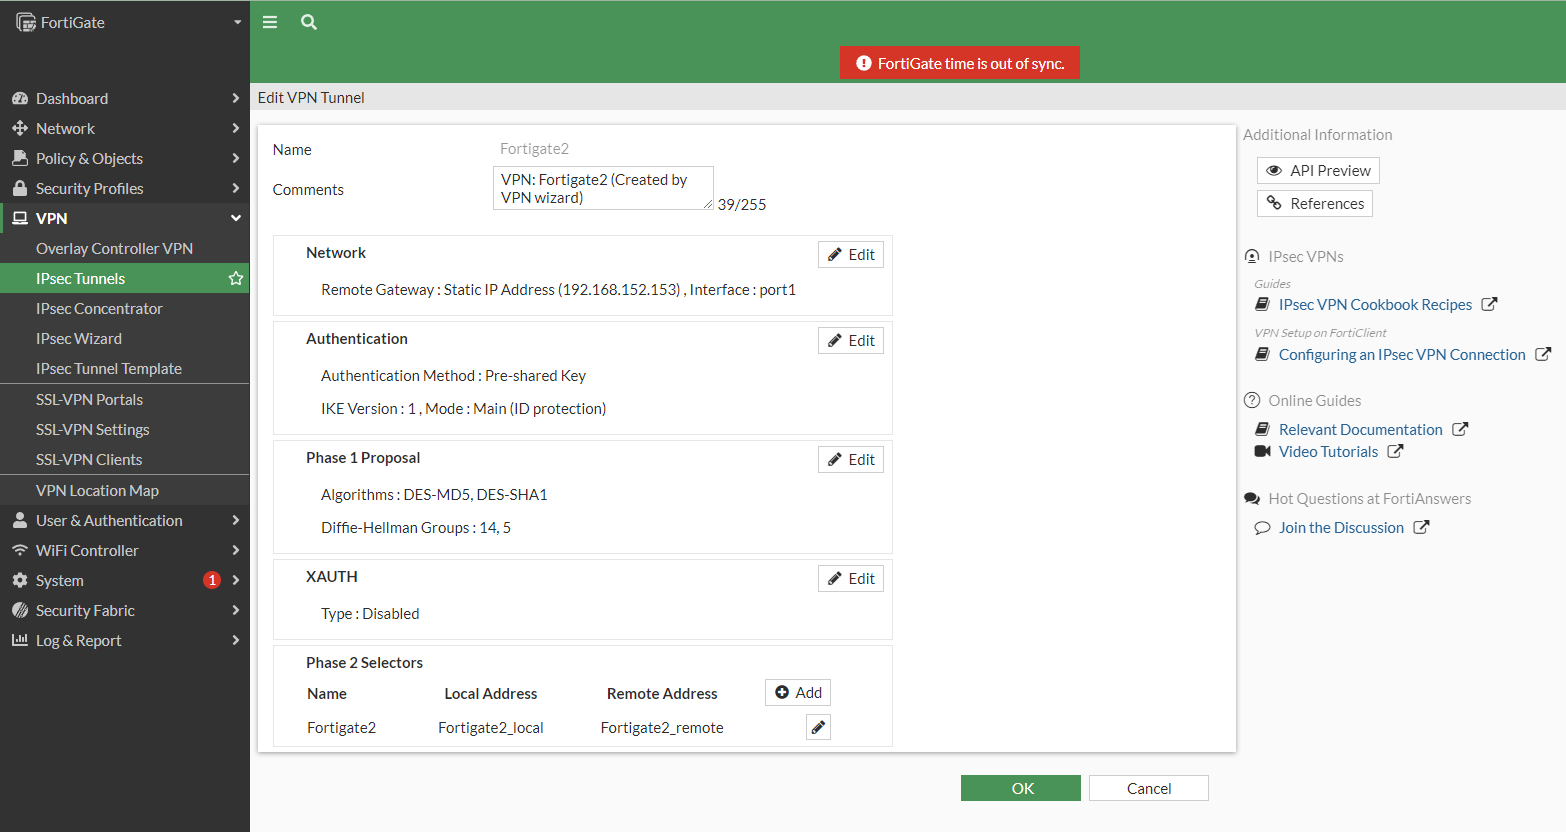Screen dimensions: 1566x832
Task: Click the out of sync warning banner
Action: click(x=960, y=63)
